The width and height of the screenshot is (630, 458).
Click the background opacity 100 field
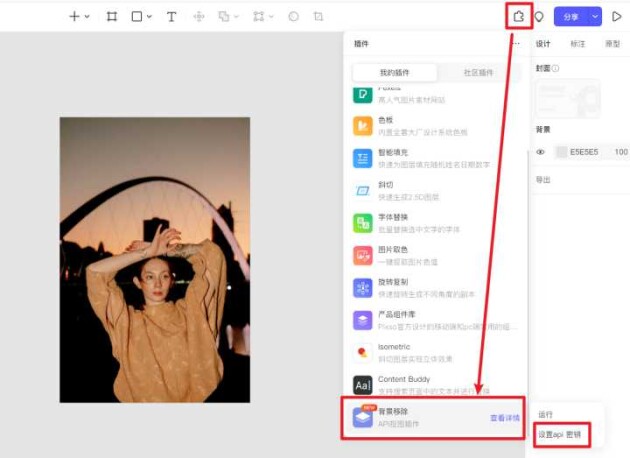[621, 152]
